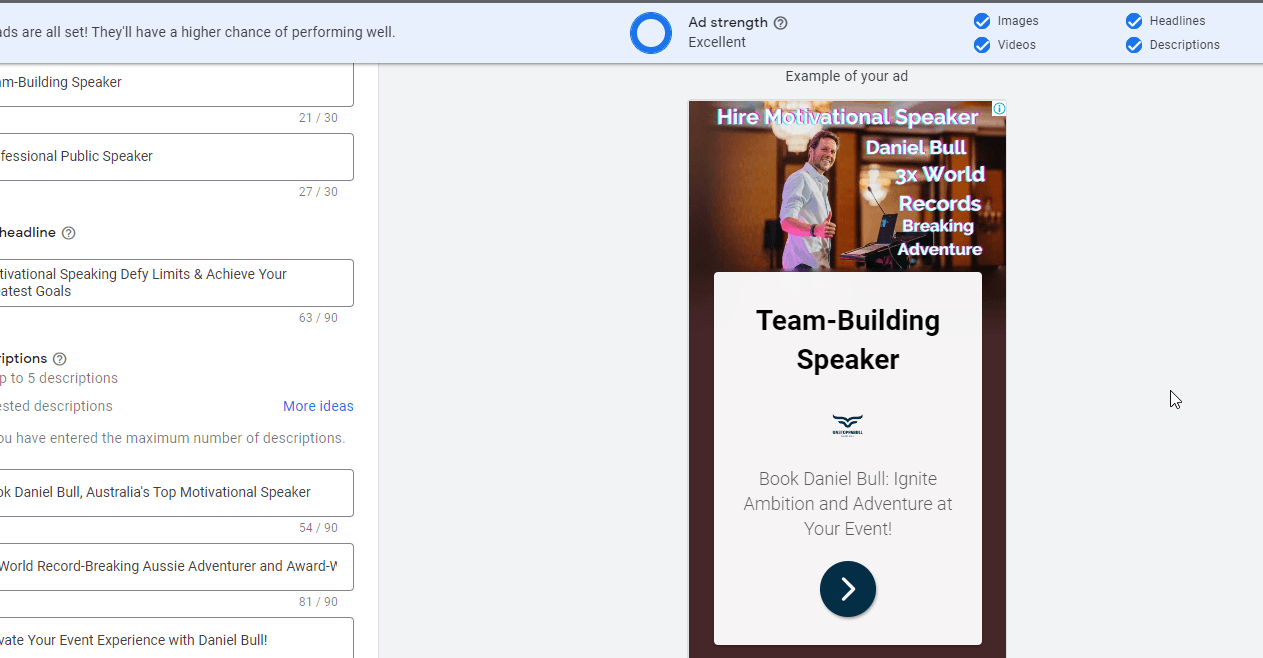Image resolution: width=1263 pixels, height=658 pixels.
Task: Click the Ad strength circular indicator
Action: click(651, 33)
